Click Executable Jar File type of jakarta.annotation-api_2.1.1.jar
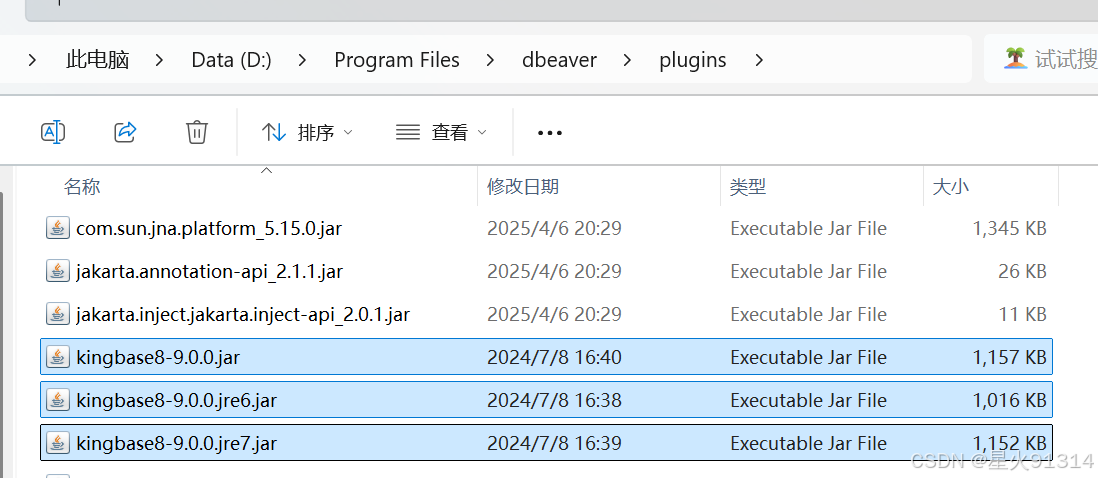1098x478 pixels. (x=808, y=272)
